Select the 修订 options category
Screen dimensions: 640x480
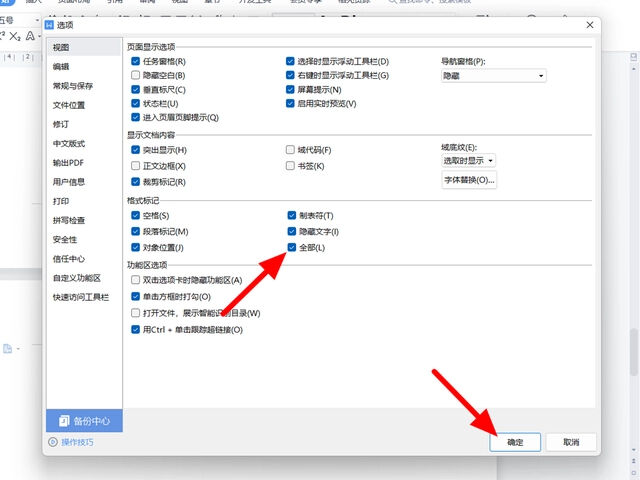84,124
